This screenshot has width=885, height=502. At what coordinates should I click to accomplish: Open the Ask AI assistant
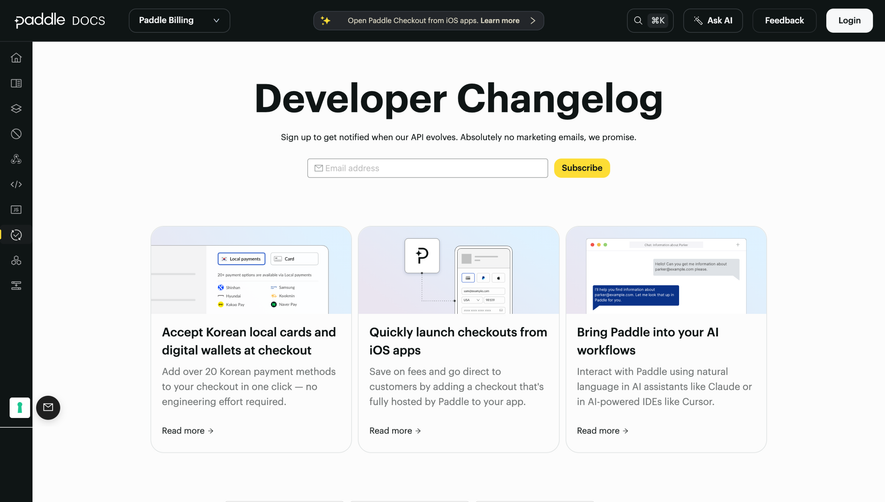tap(713, 20)
